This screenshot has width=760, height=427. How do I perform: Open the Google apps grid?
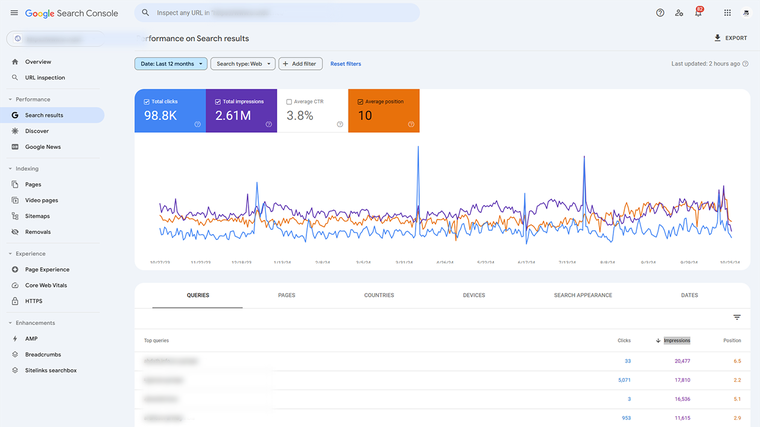pyautogui.click(x=727, y=13)
